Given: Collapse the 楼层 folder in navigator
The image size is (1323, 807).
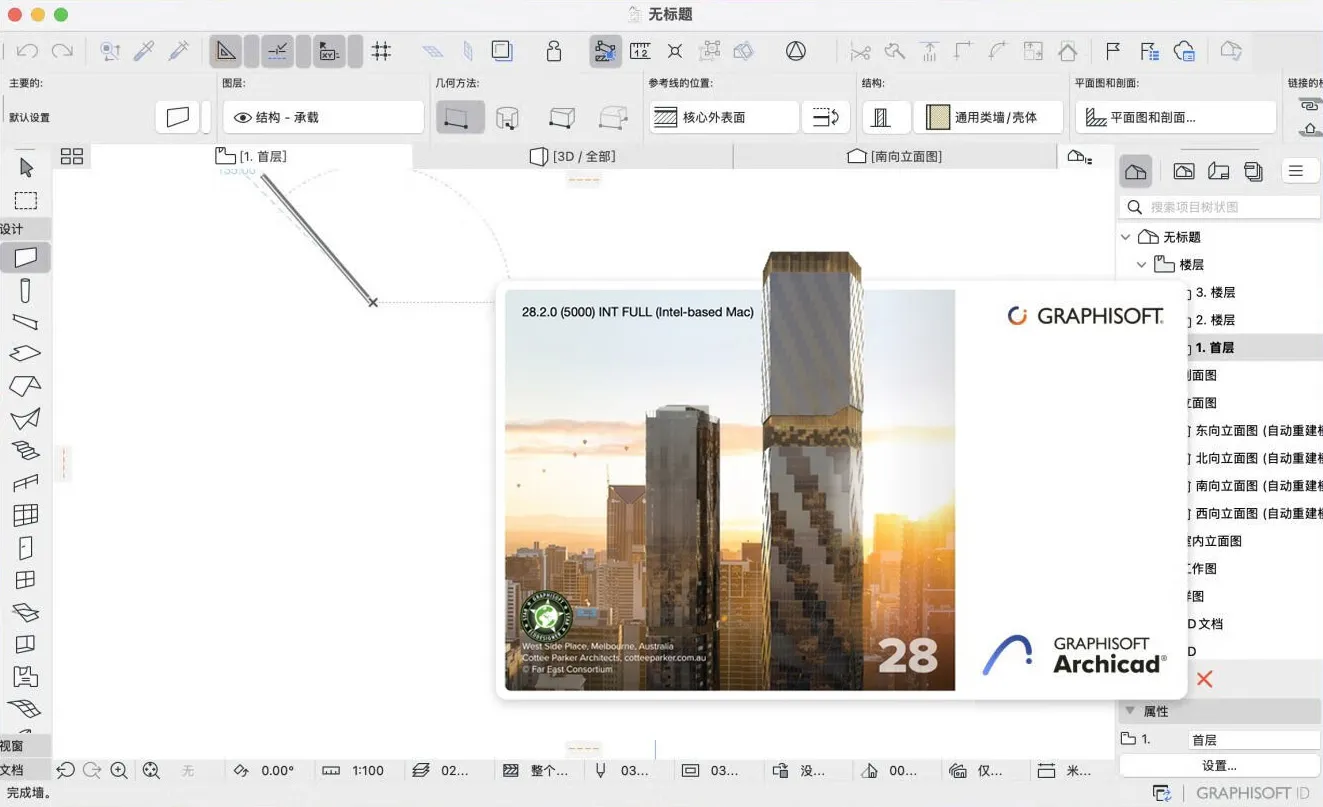Looking at the screenshot, I should [x=1142, y=265].
